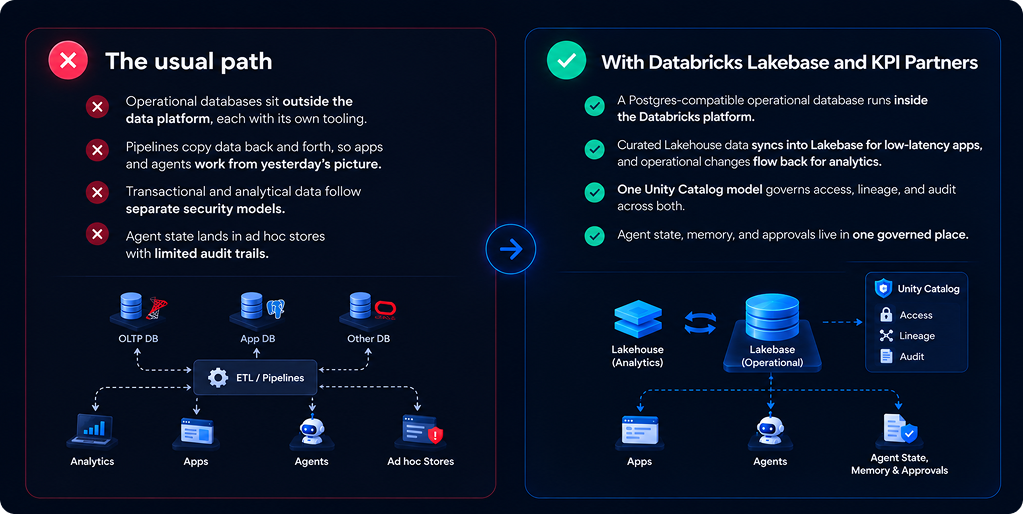Viewport: 1023px width, 514px height.
Task: Click the large green checkmark beside With Databricks Lakebase
Action: [x=566, y=61]
